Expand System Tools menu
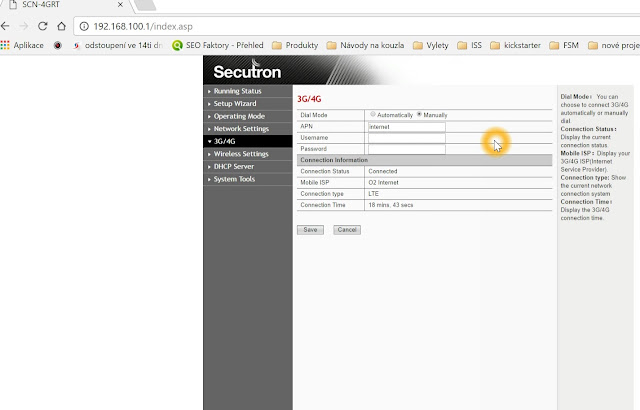 [x=248, y=179]
